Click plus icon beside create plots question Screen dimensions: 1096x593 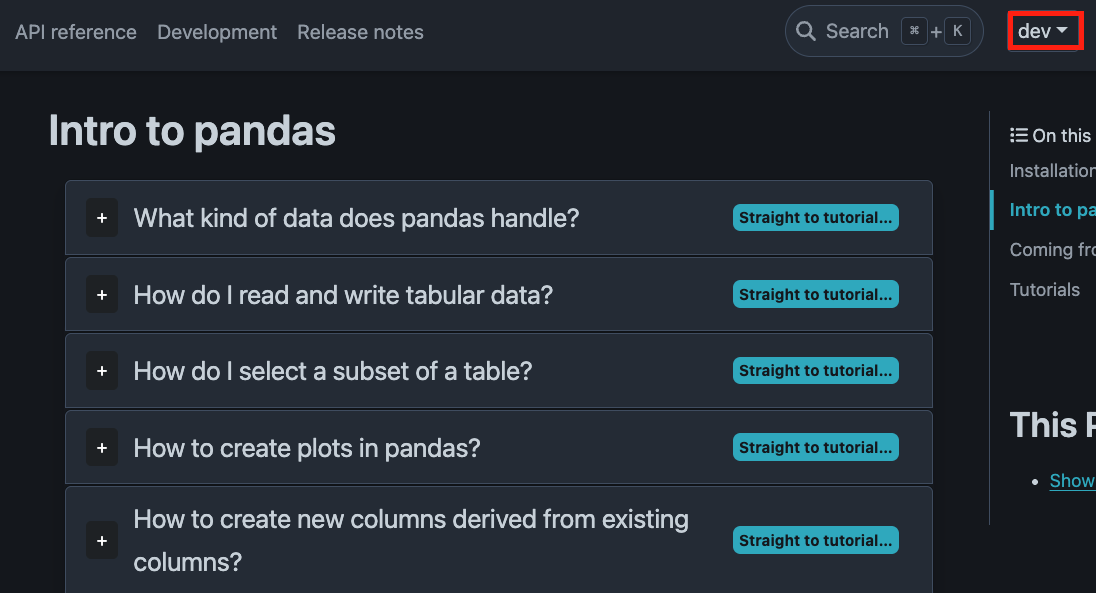[102, 448]
